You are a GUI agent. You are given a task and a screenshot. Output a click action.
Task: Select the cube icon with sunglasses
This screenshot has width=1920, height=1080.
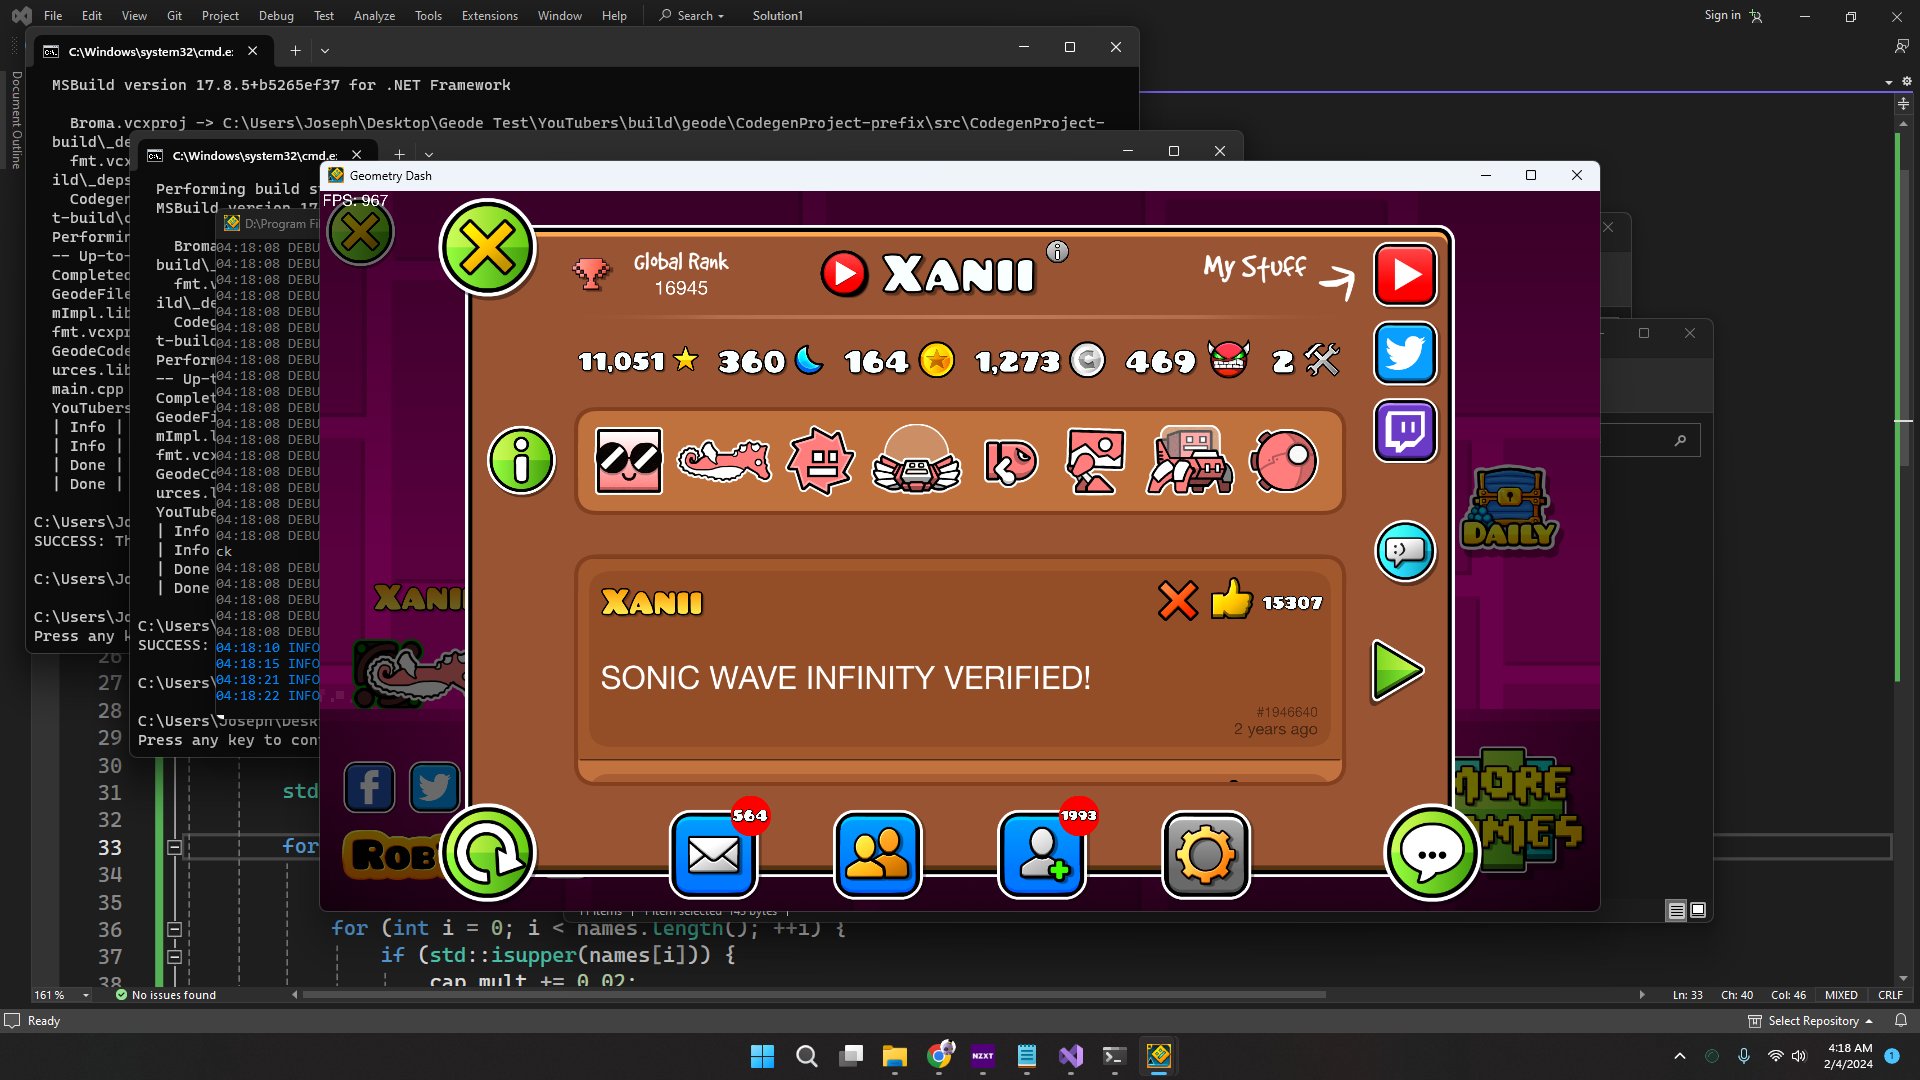(628, 461)
